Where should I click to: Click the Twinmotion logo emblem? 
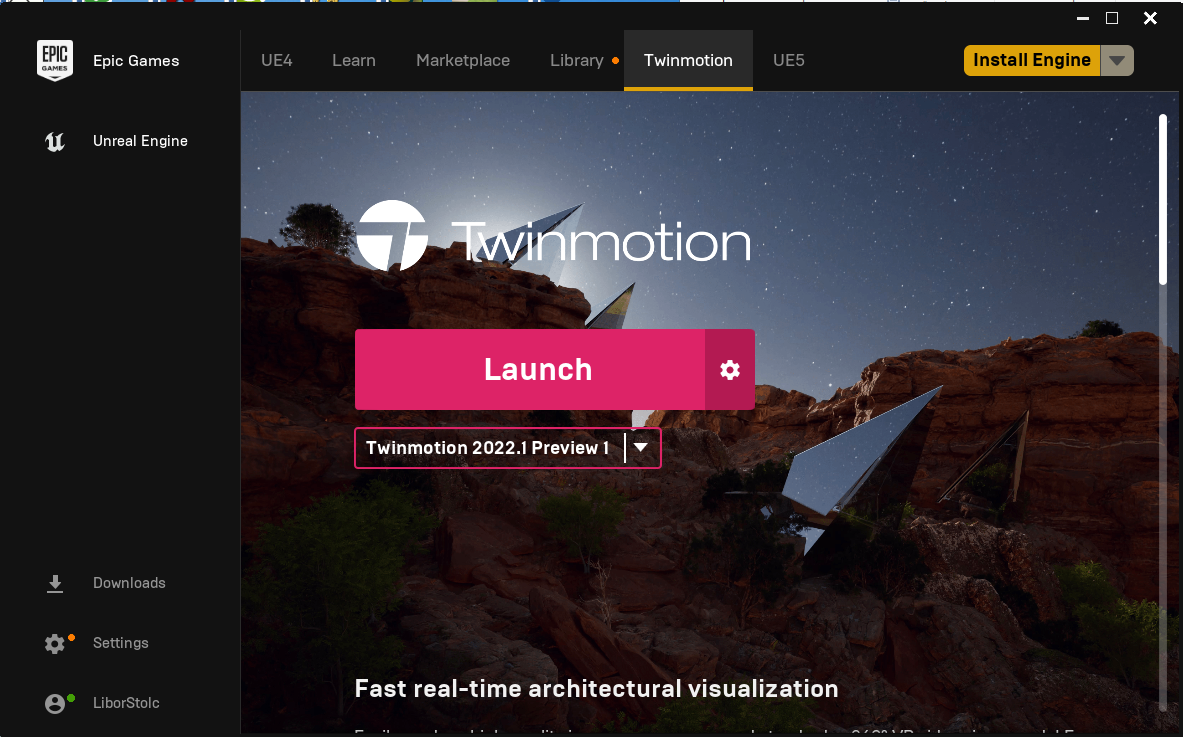pyautogui.click(x=392, y=235)
